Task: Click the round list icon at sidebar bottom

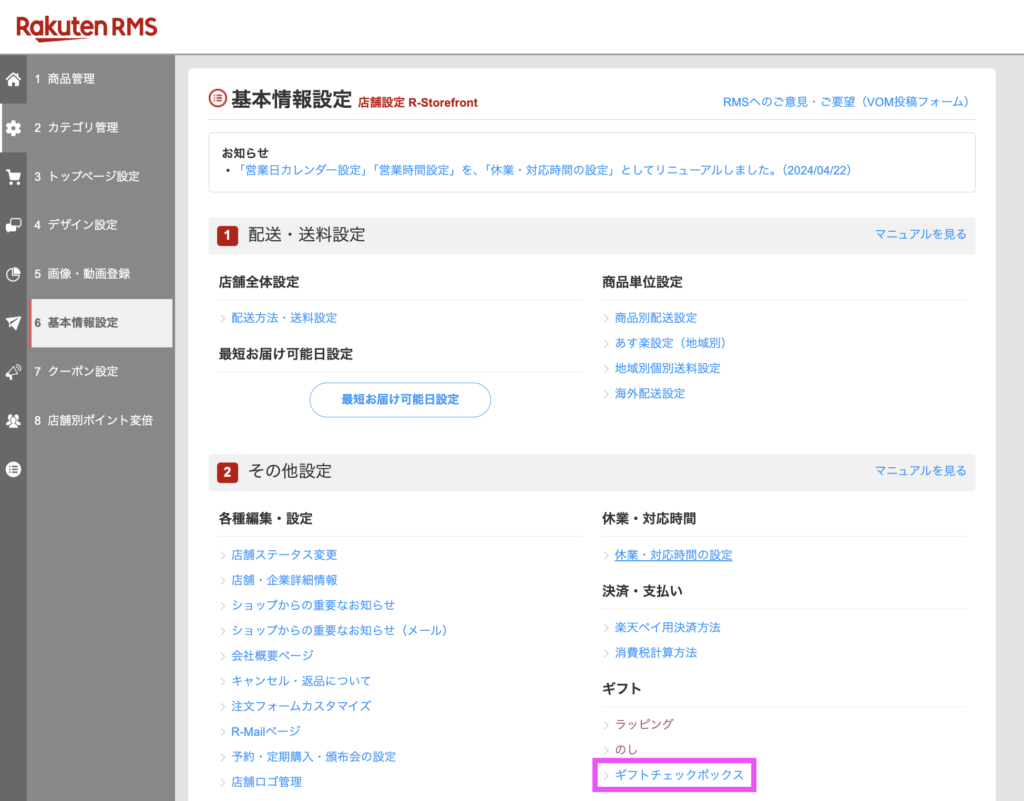Action: [13, 469]
